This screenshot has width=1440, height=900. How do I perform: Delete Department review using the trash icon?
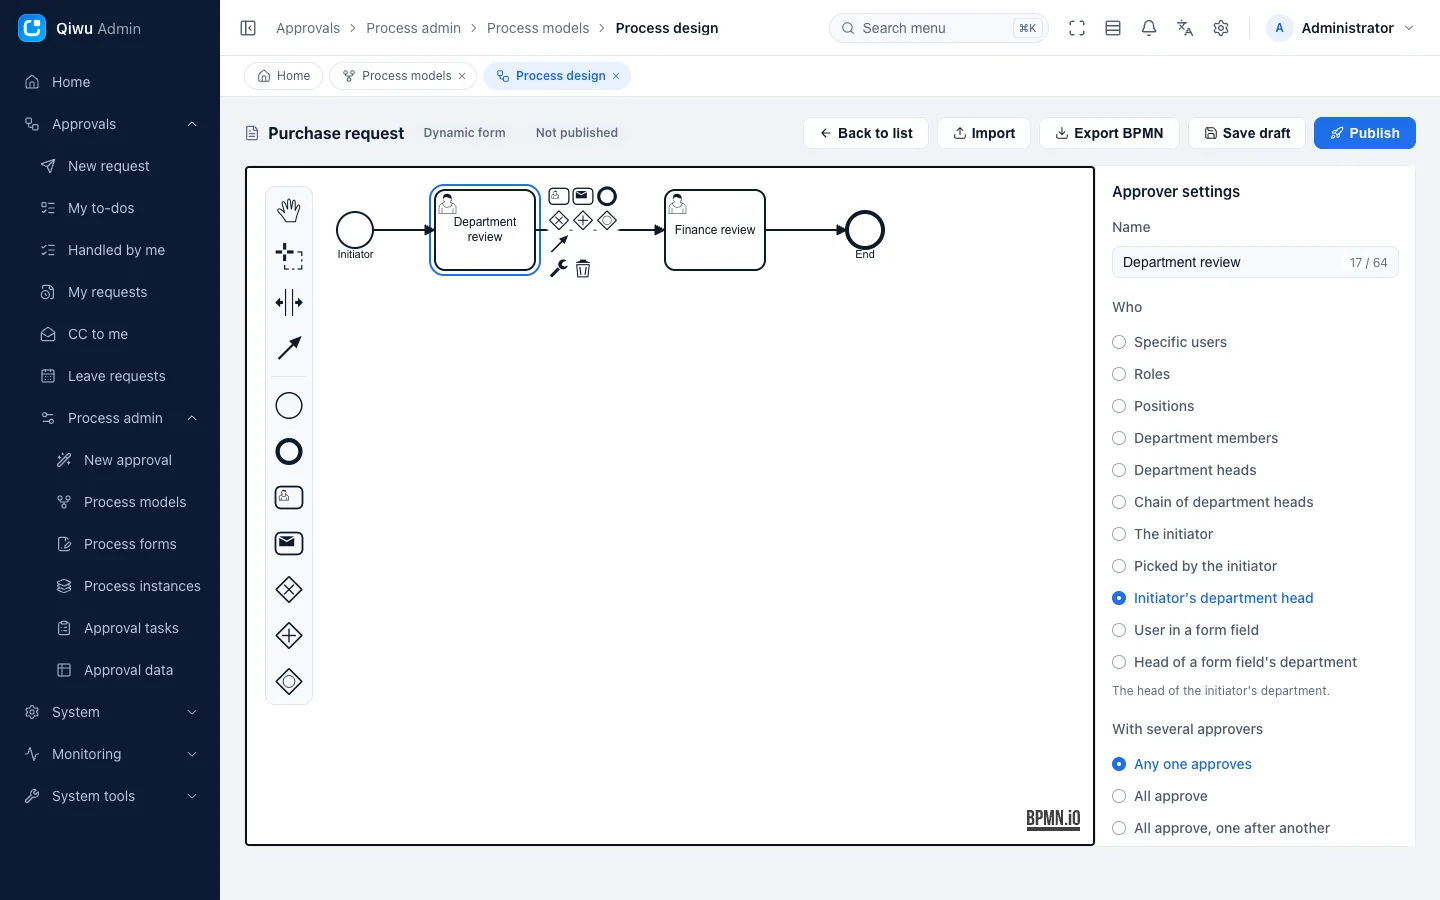click(583, 268)
